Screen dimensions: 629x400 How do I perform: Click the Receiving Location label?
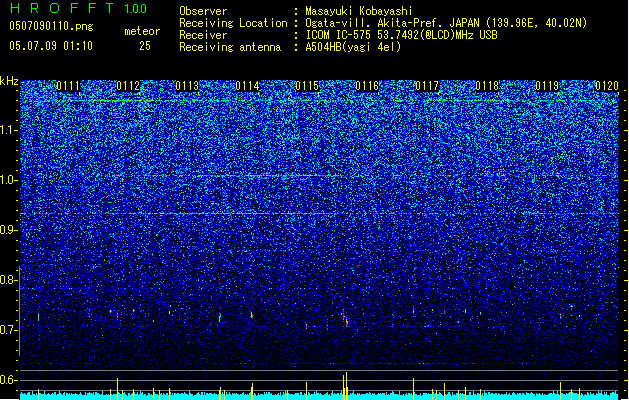pos(233,23)
